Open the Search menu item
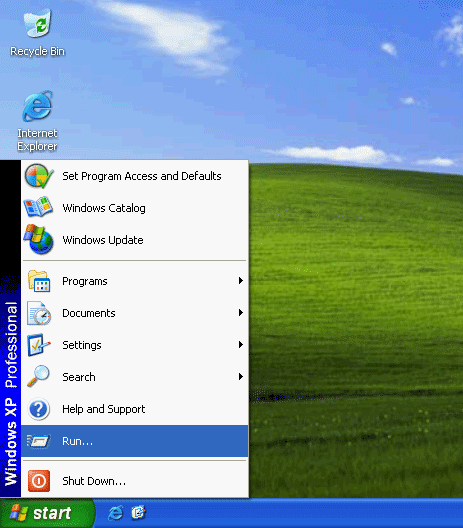 coord(135,377)
